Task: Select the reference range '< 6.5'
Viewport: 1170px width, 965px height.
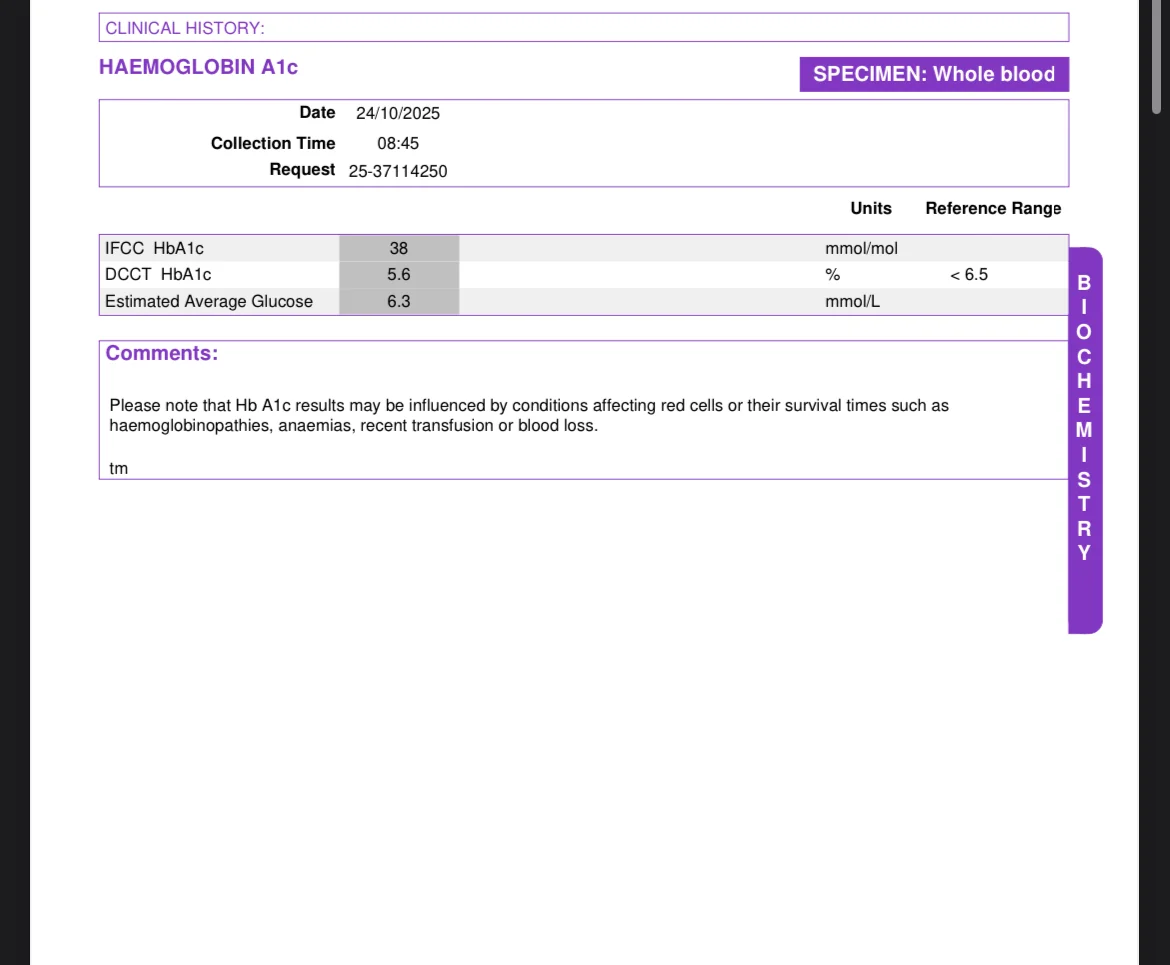Action: (x=969, y=275)
